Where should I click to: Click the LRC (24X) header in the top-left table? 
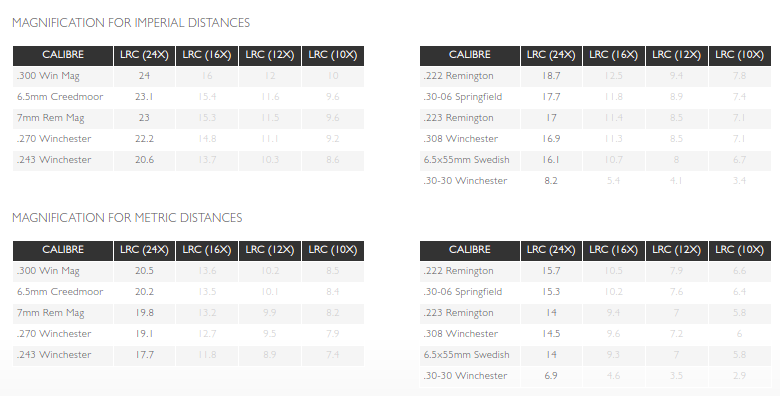[144, 55]
